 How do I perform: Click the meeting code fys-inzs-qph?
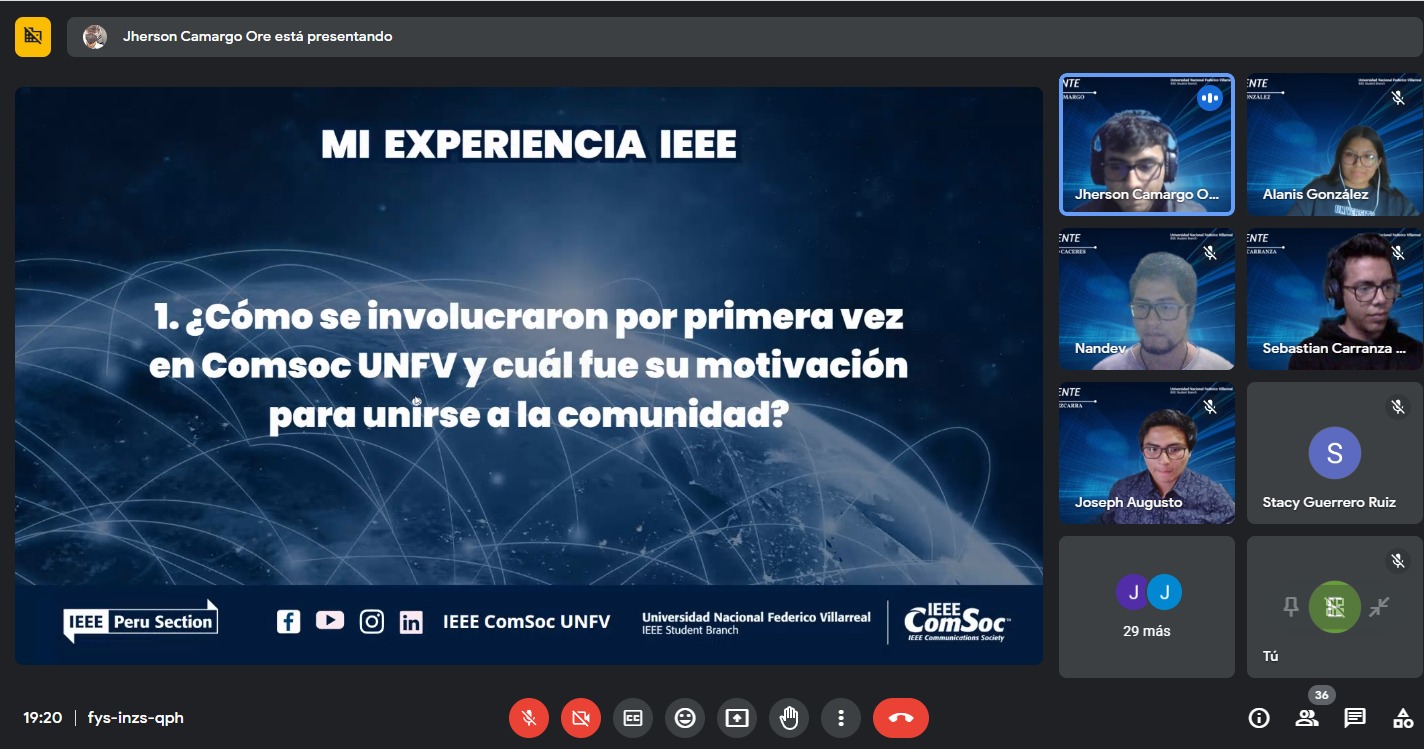(x=136, y=718)
